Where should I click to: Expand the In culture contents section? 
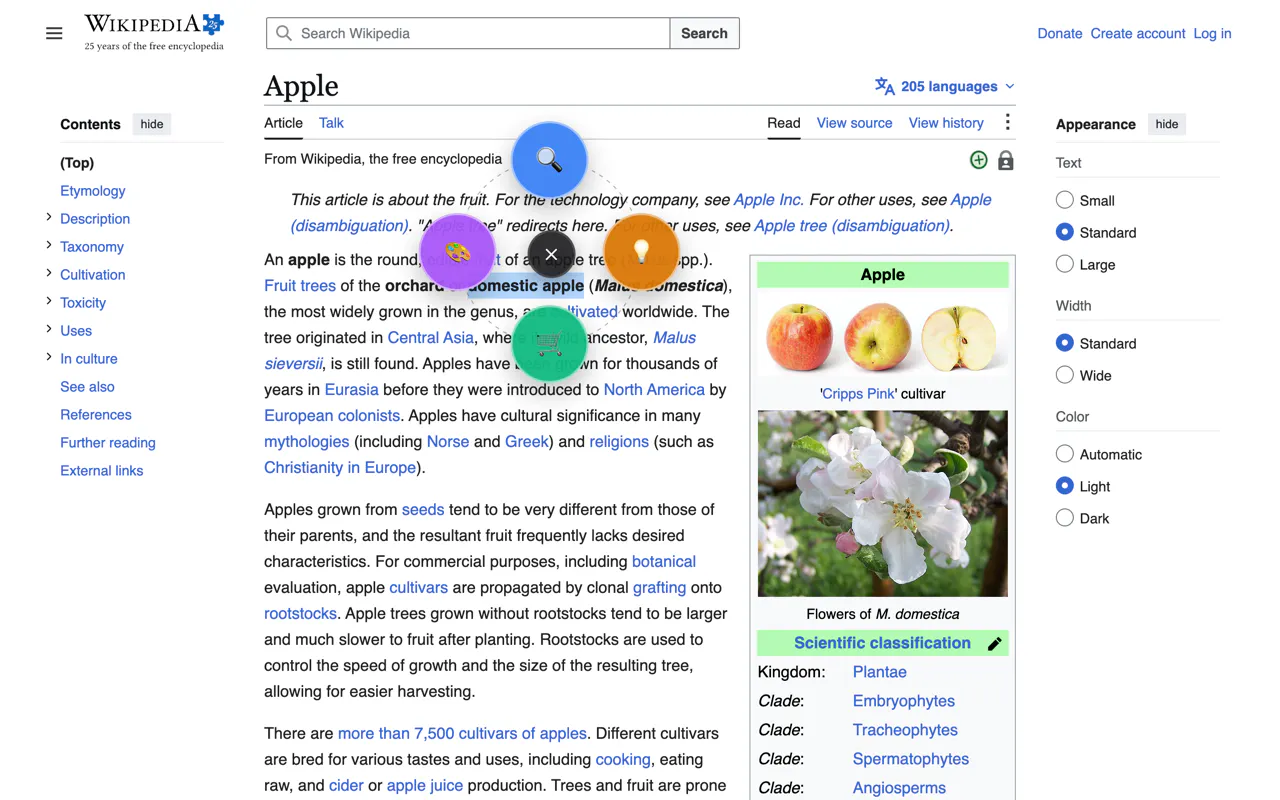point(49,357)
